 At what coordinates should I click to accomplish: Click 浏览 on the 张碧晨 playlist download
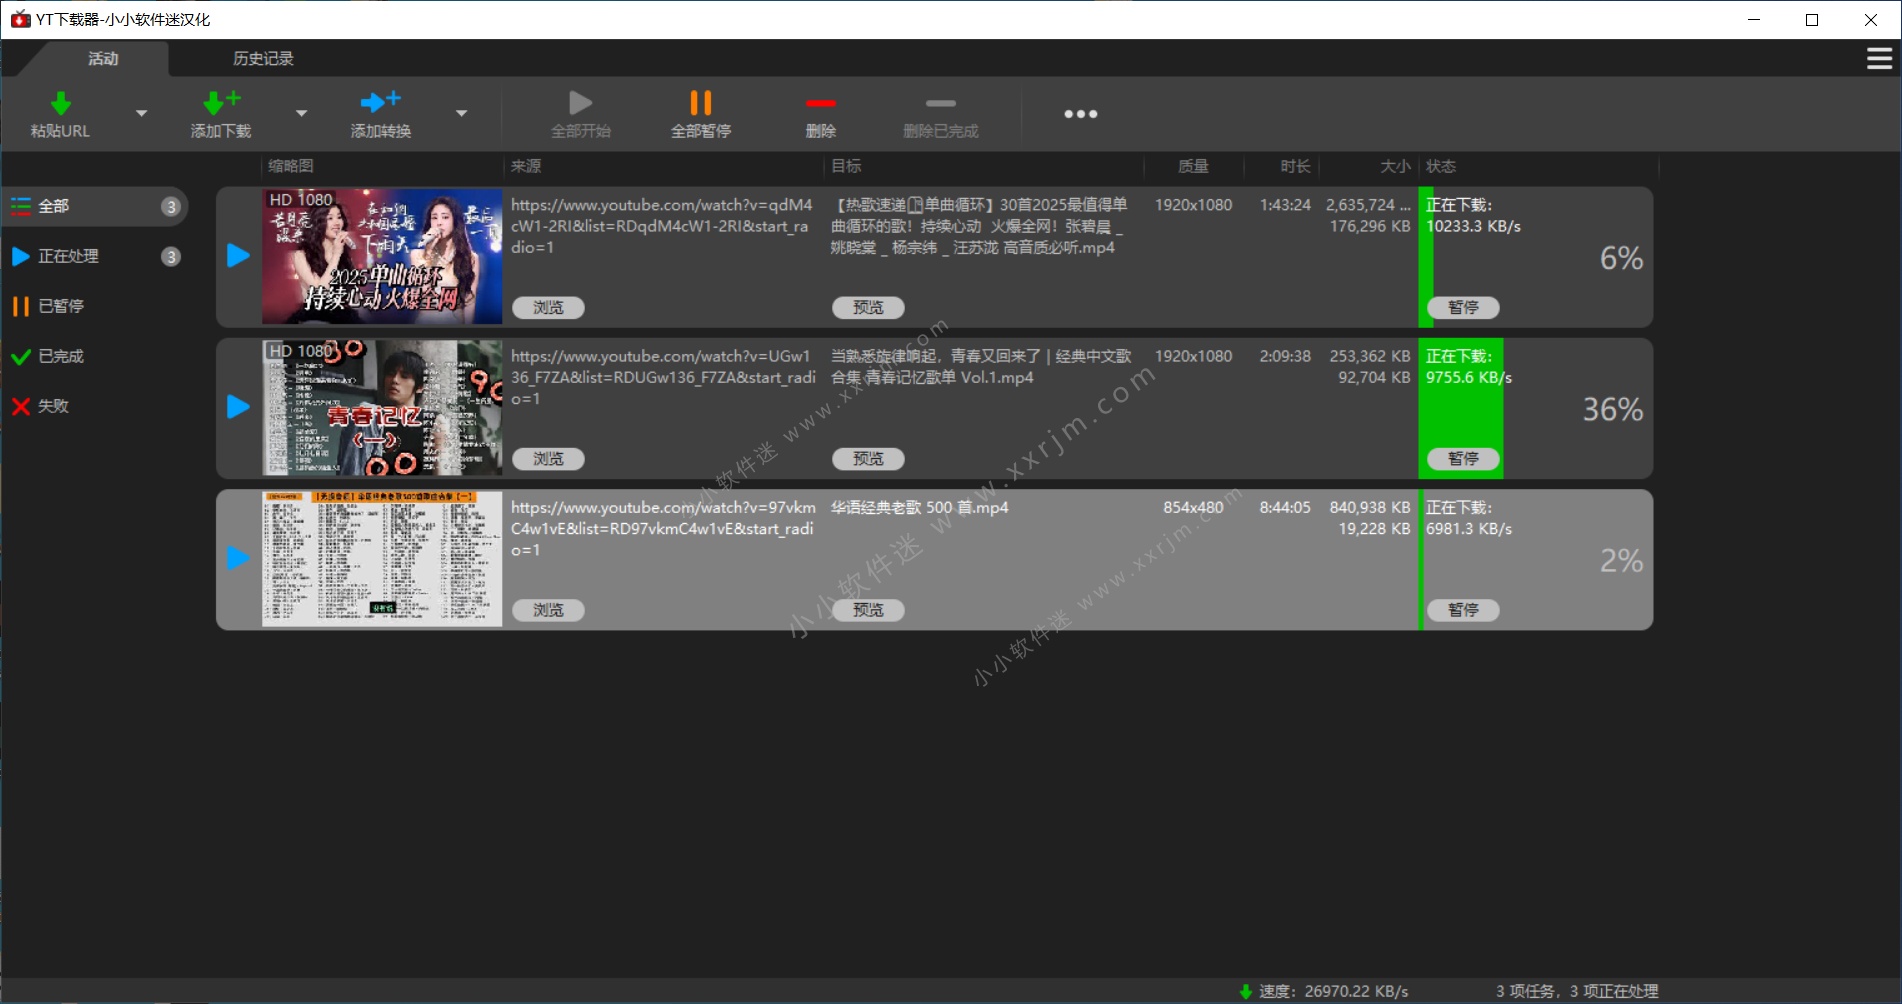point(548,307)
